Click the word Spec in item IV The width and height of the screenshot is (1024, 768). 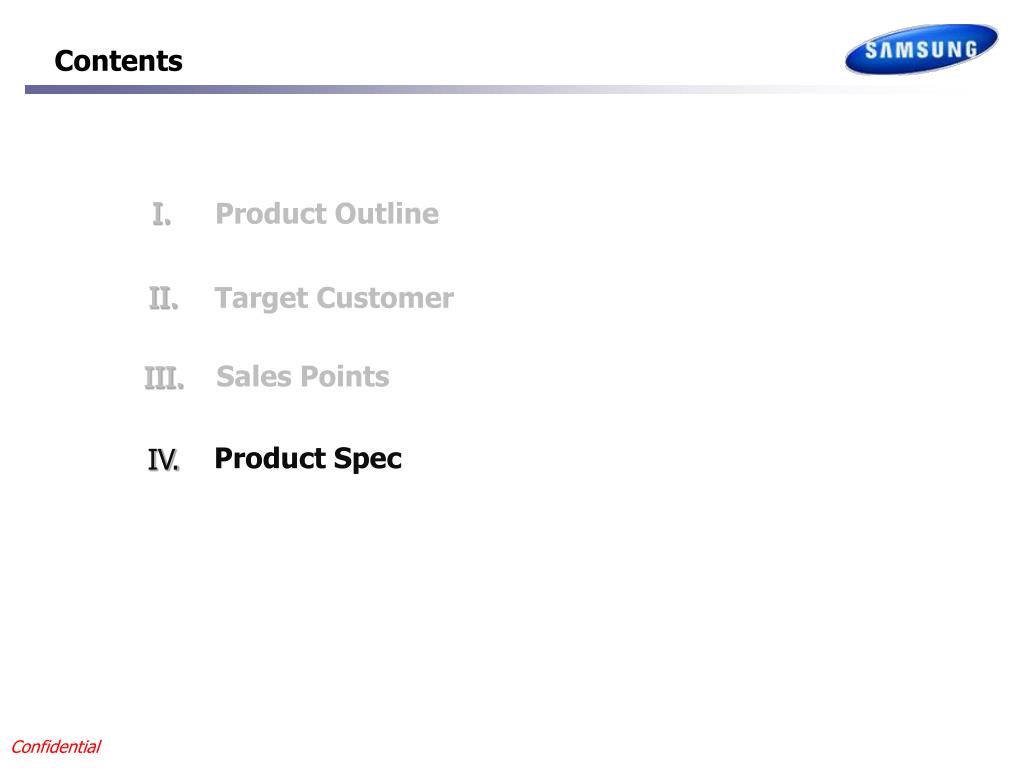coord(368,460)
